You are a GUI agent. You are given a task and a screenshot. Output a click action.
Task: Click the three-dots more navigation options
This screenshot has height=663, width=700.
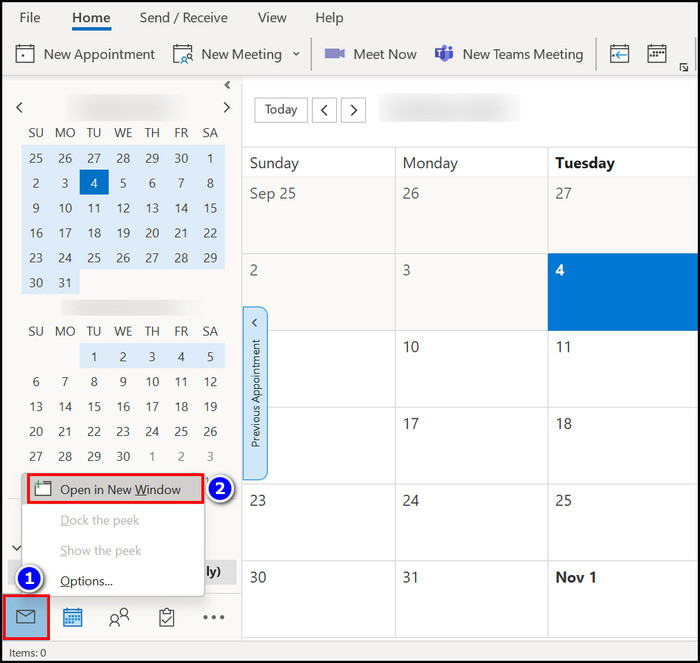pyautogui.click(x=213, y=617)
